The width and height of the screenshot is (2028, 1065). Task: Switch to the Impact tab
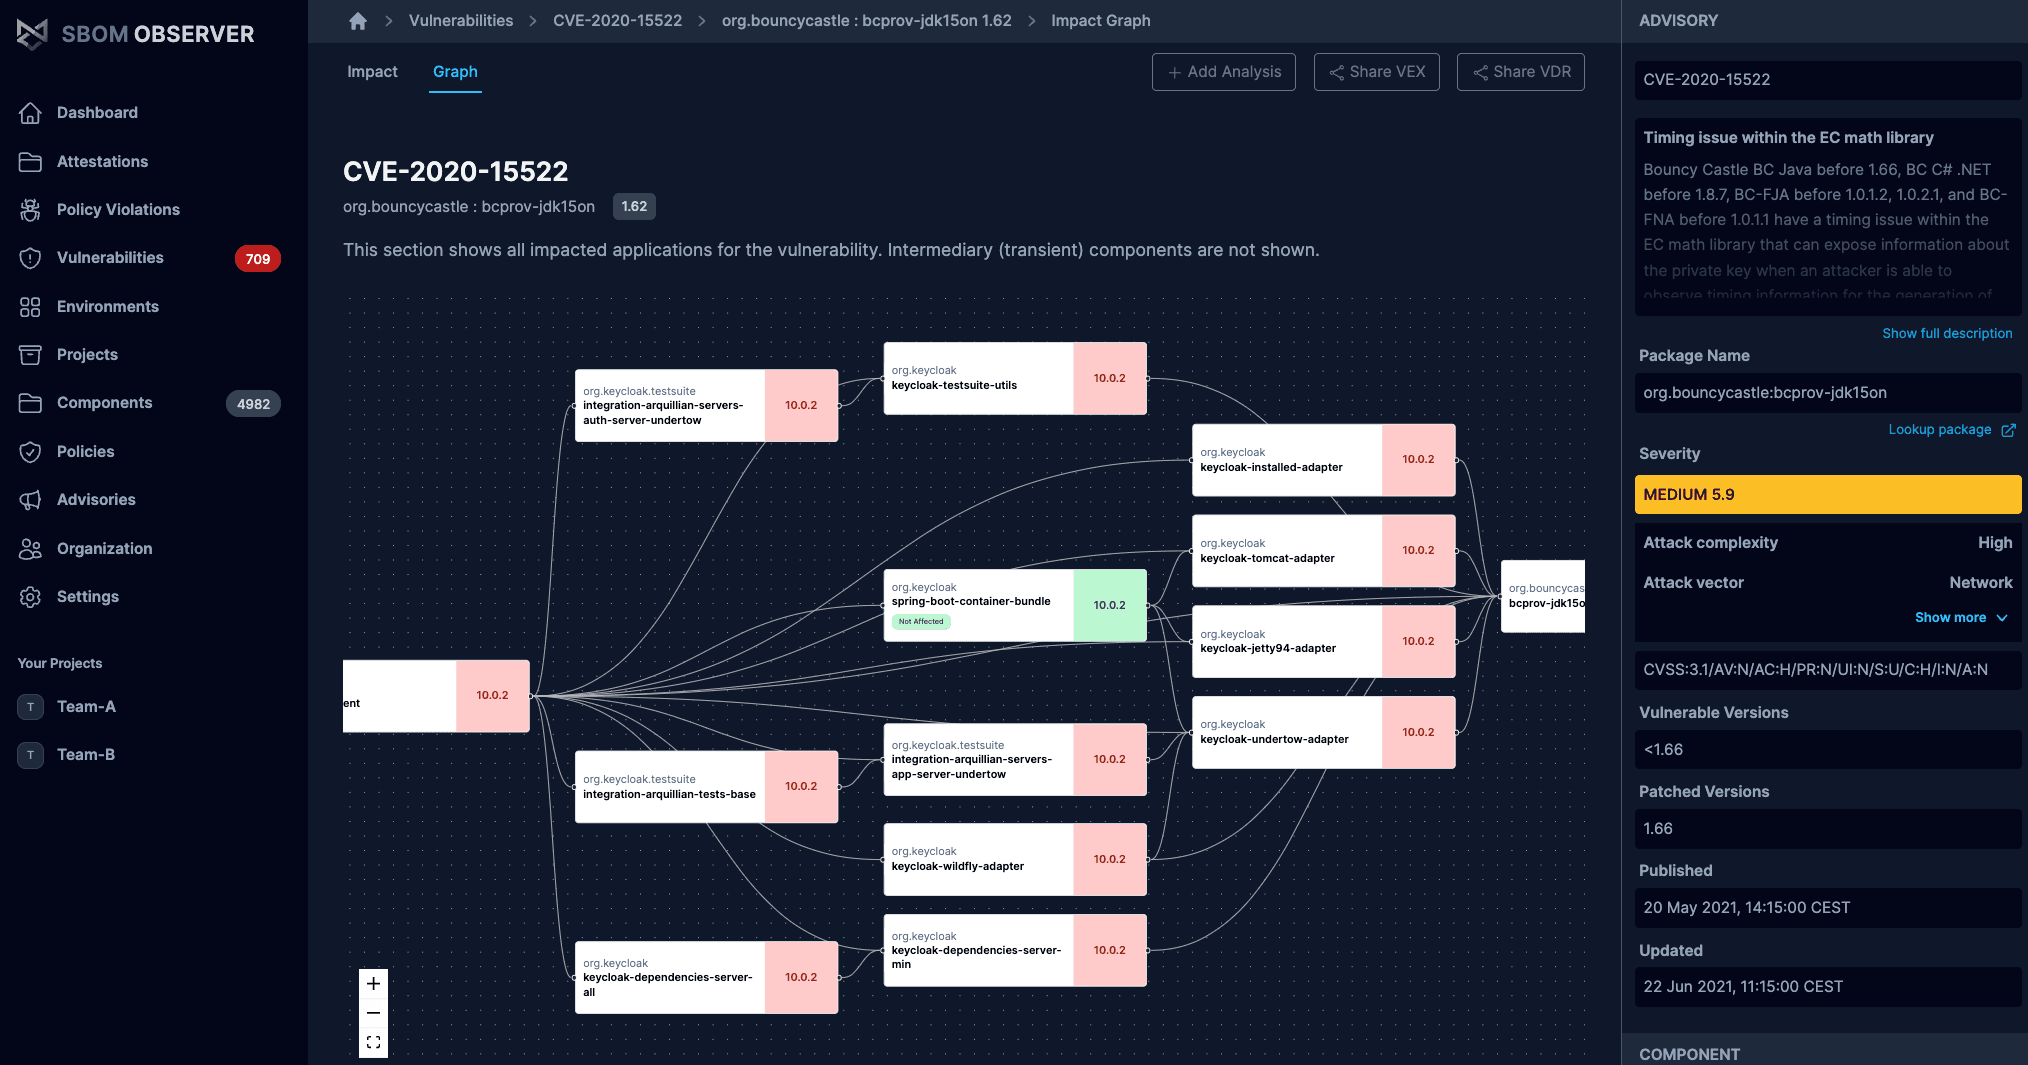371,71
